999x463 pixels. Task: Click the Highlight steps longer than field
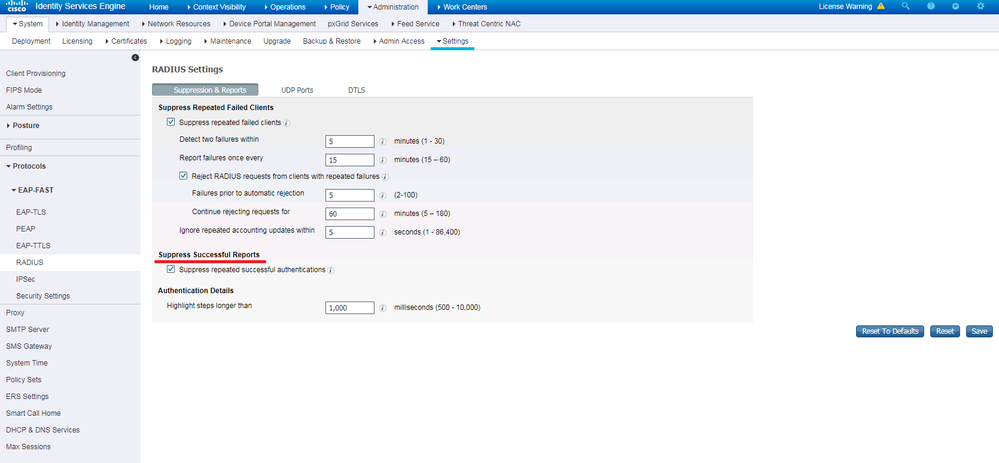click(x=350, y=308)
